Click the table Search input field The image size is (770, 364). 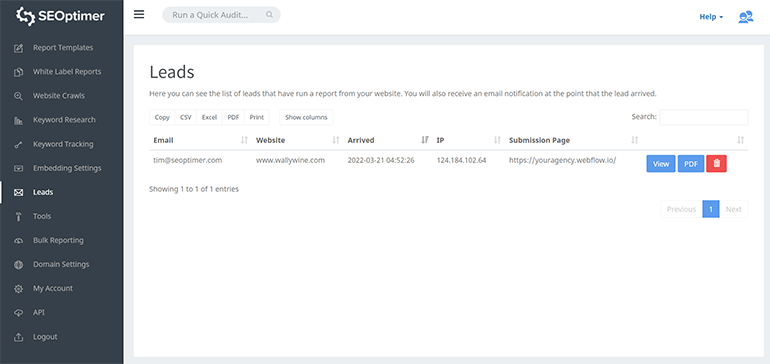pos(704,117)
